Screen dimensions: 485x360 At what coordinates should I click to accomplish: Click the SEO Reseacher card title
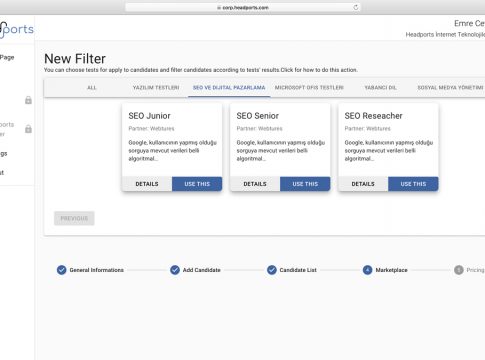[373, 116]
